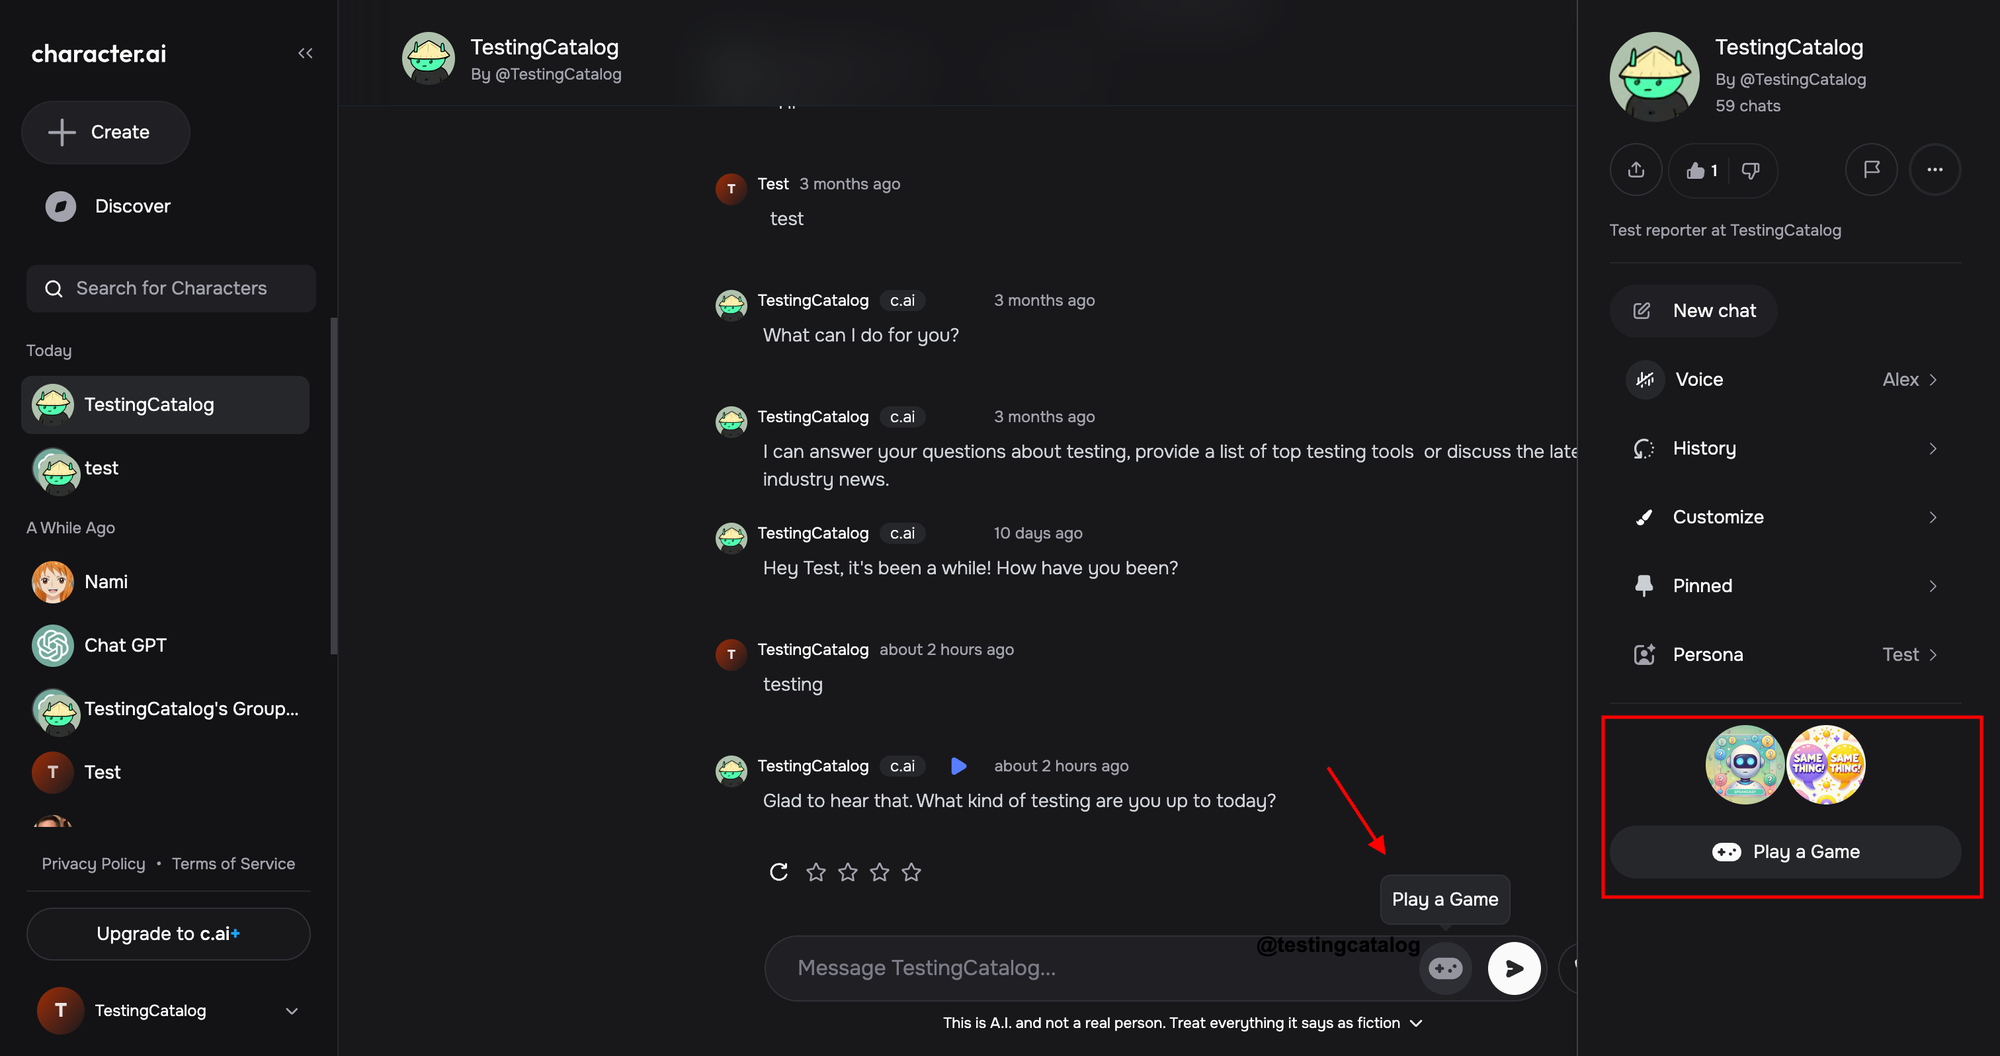Click the Play a Game button
The image size is (2000, 1056).
(x=1786, y=851)
